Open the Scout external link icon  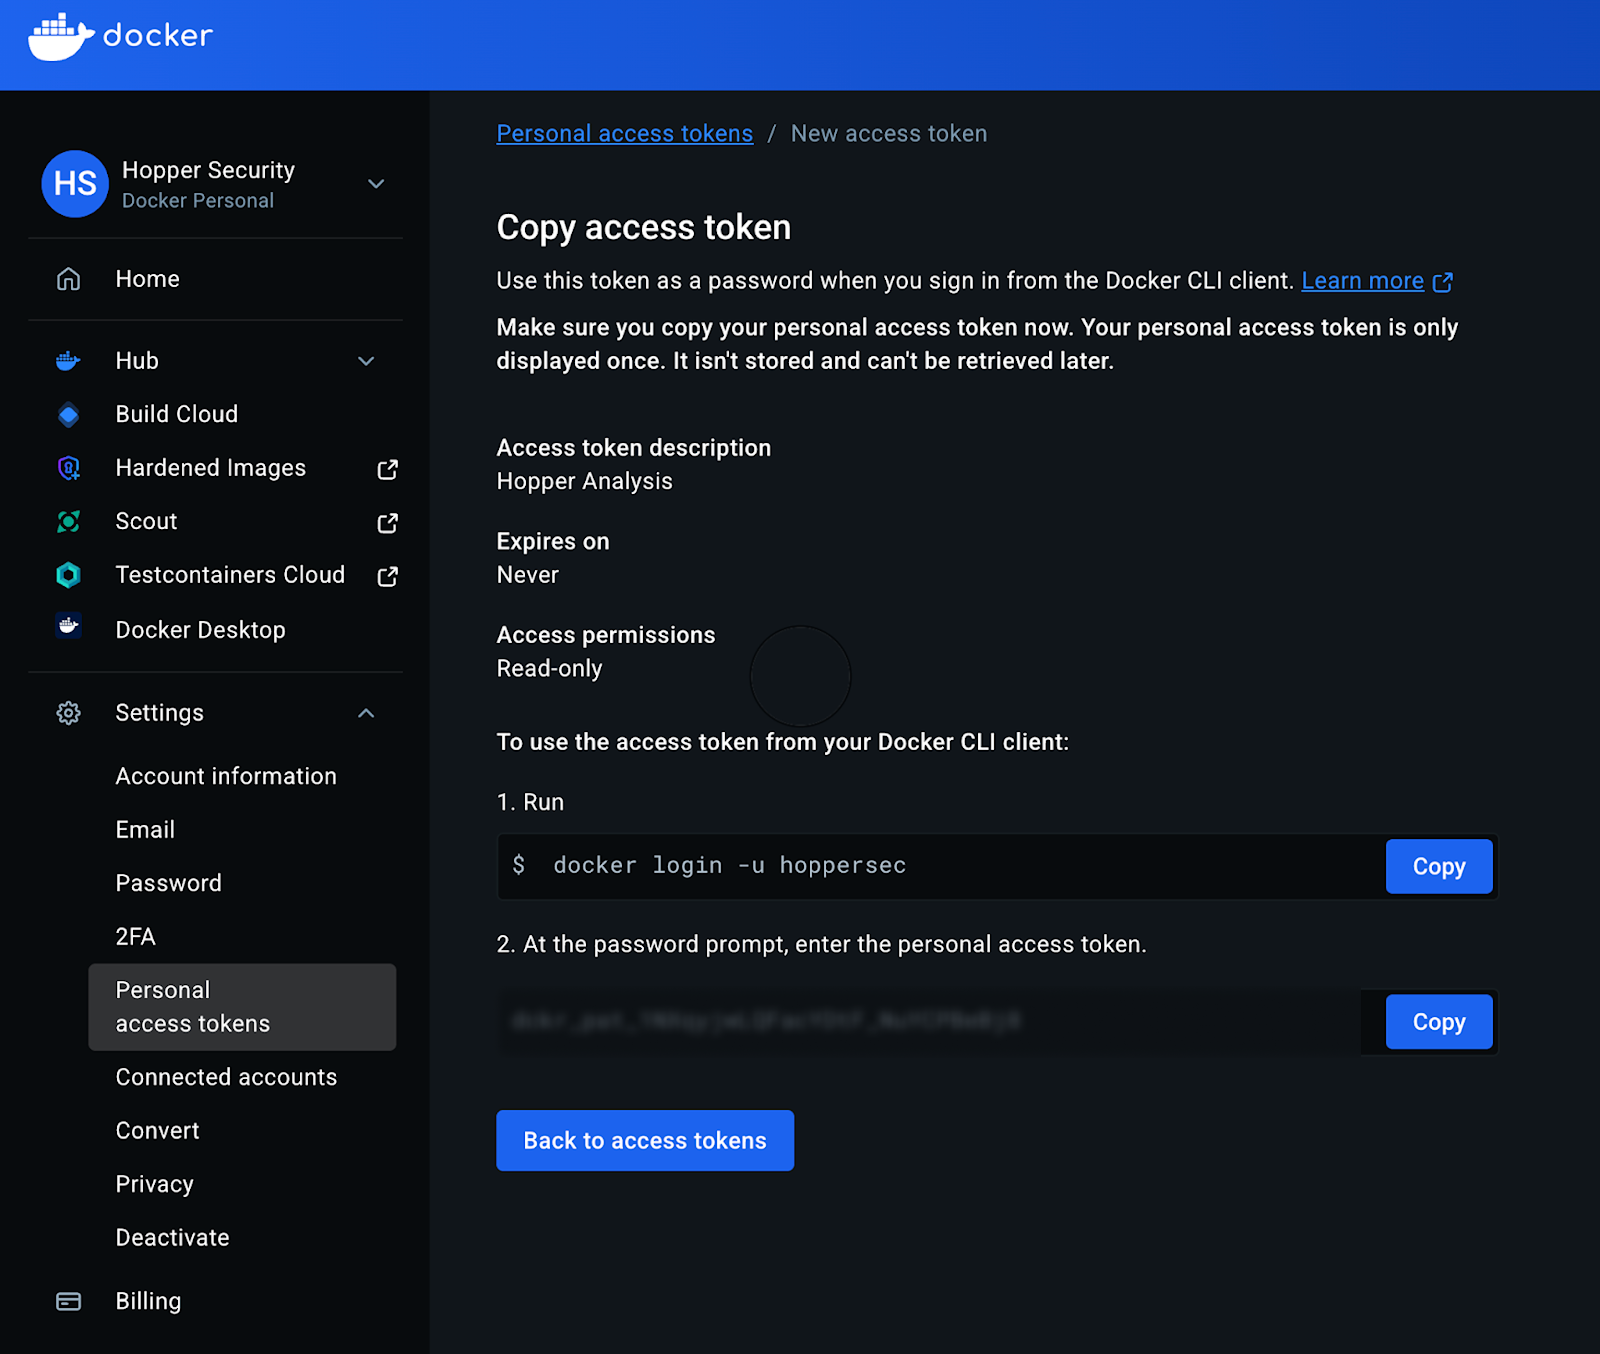388,523
